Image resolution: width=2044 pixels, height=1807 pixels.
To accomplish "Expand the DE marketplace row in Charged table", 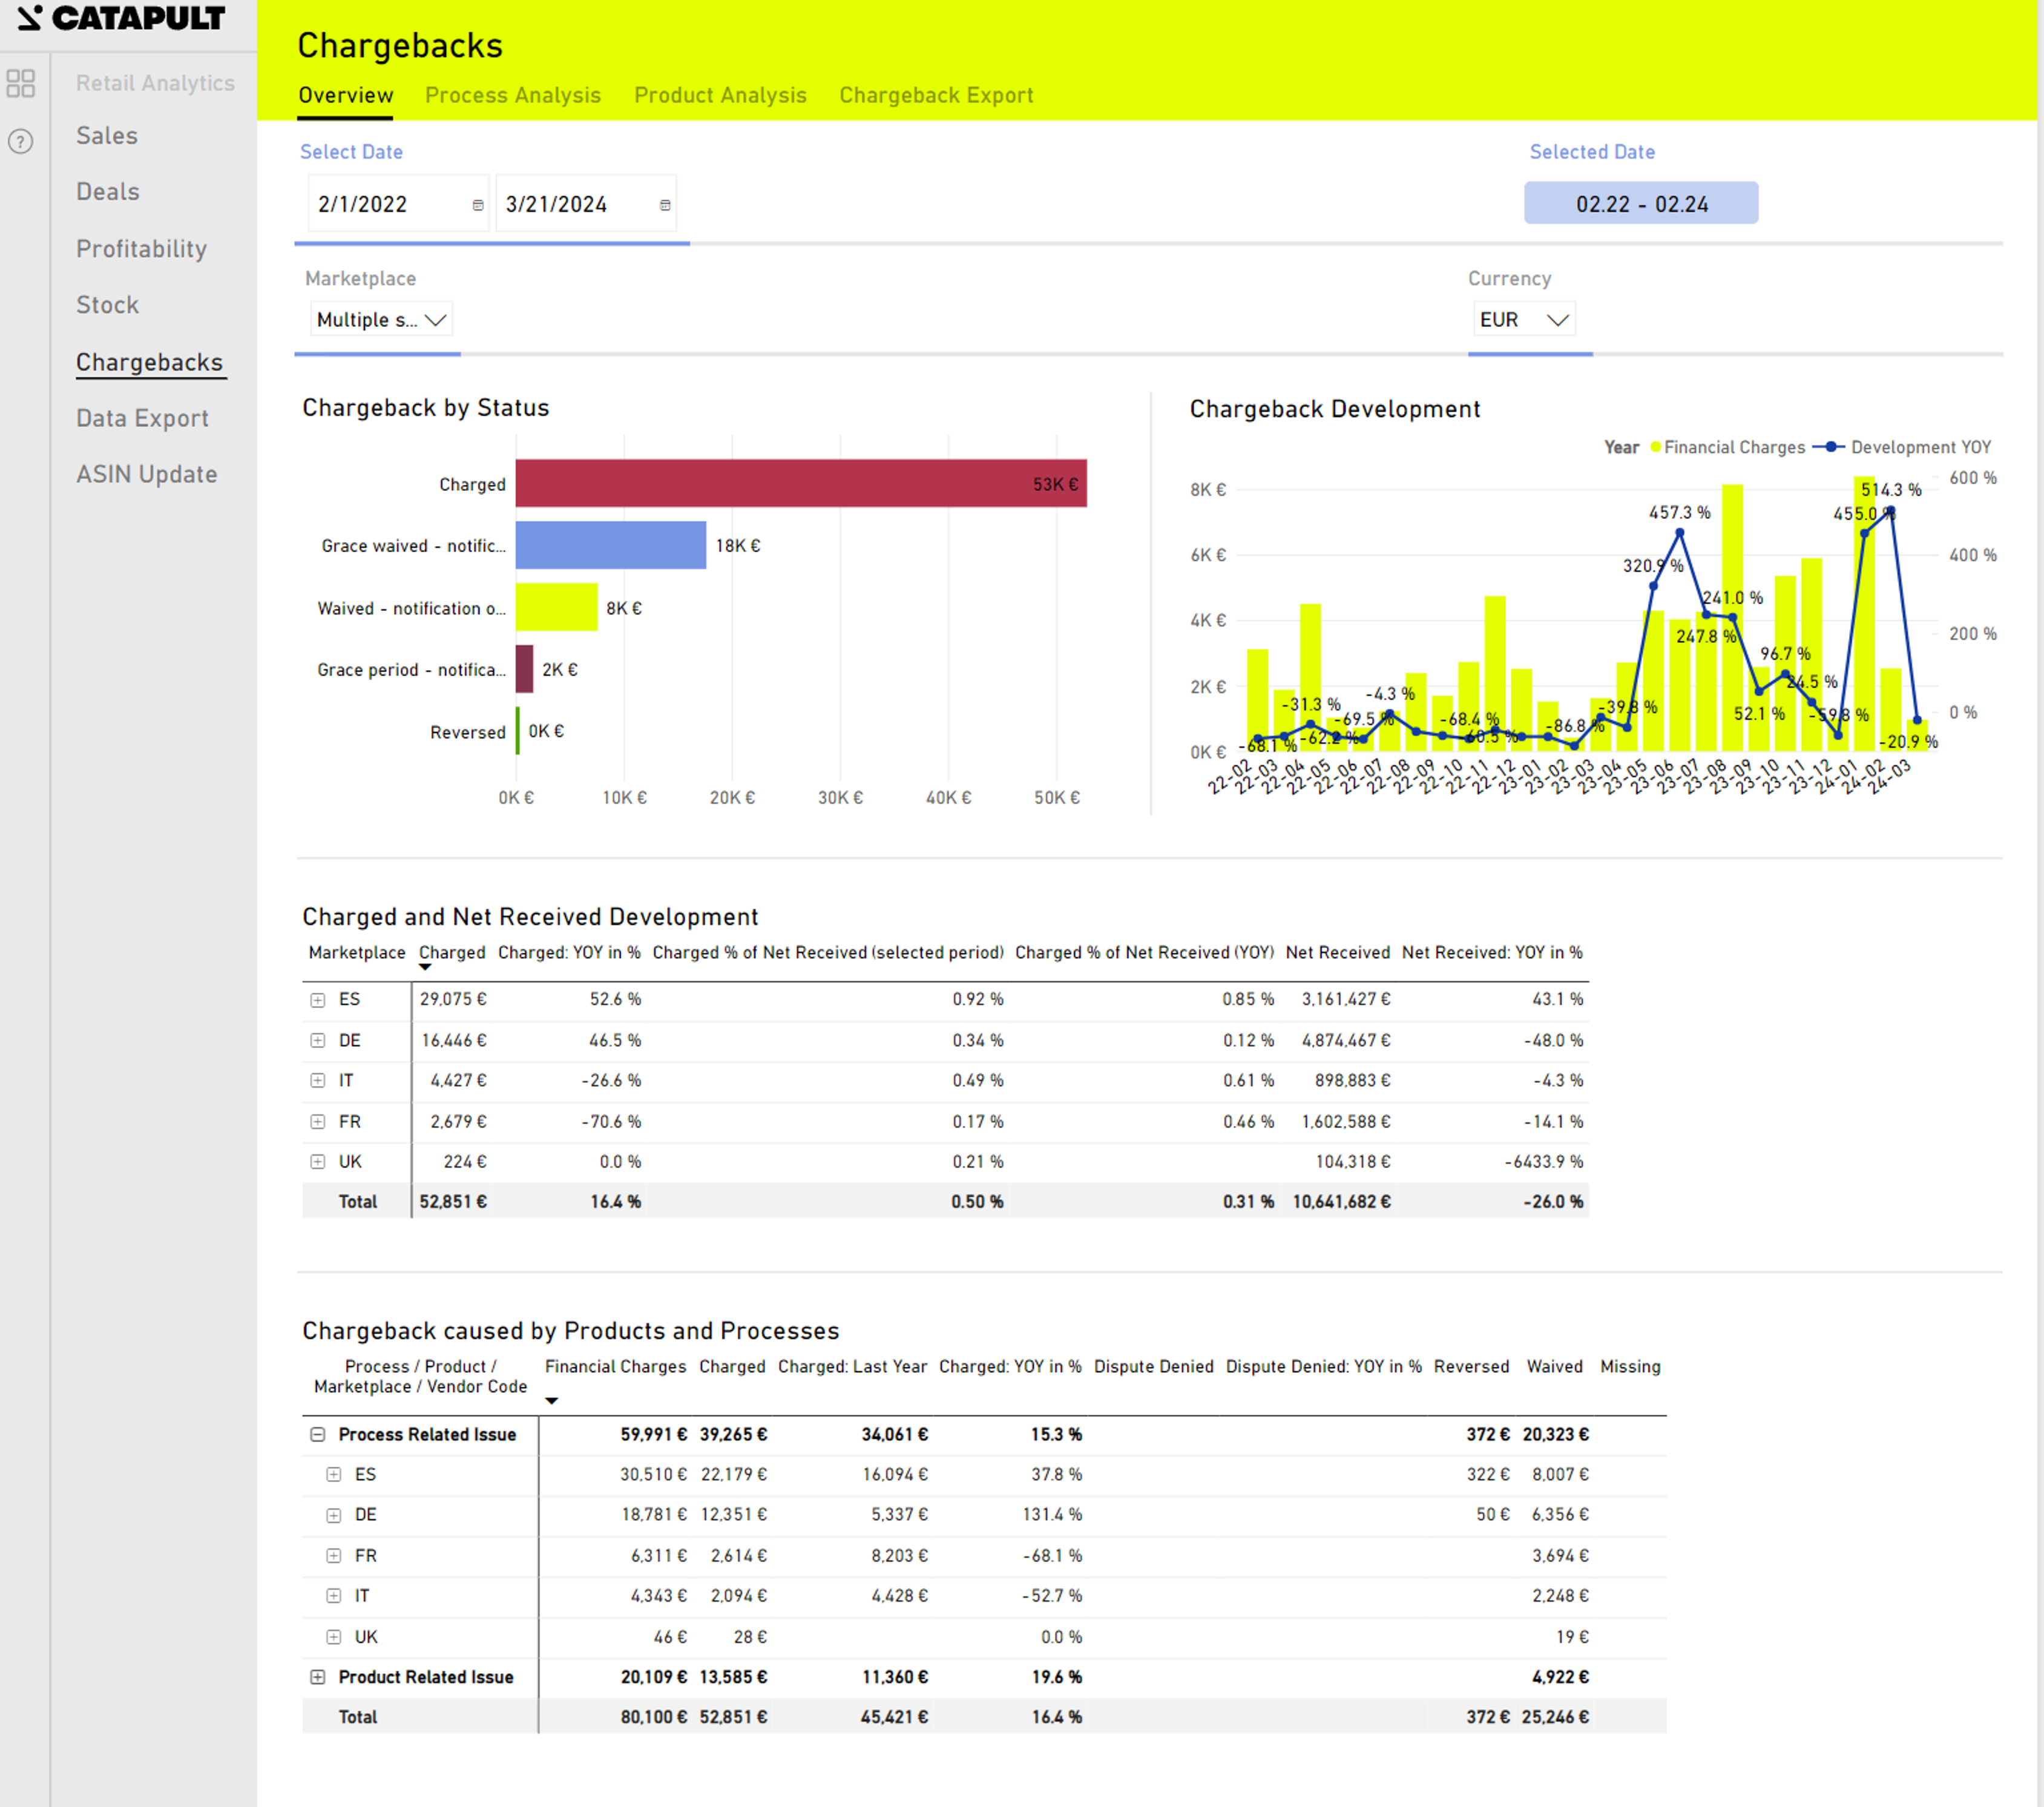I will coord(318,1040).
